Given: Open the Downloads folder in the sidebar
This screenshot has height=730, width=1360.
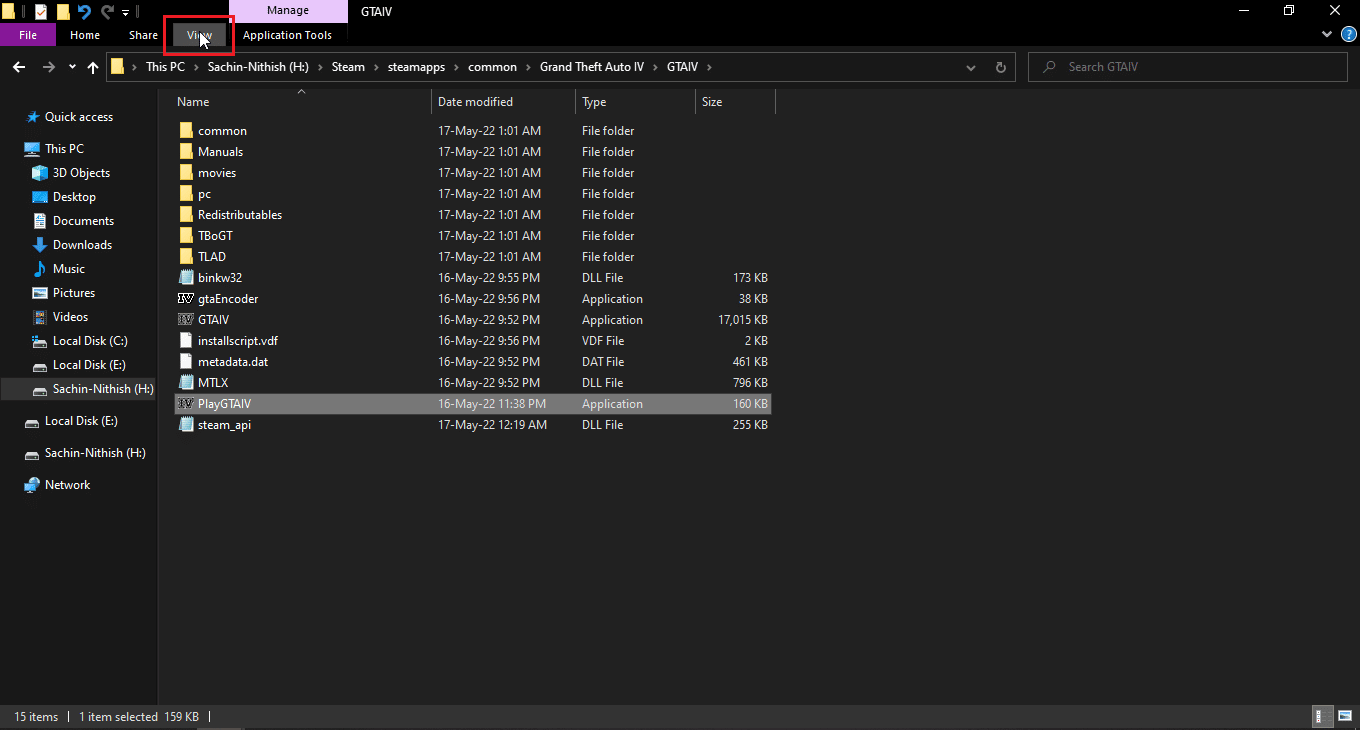Looking at the screenshot, I should (x=82, y=245).
